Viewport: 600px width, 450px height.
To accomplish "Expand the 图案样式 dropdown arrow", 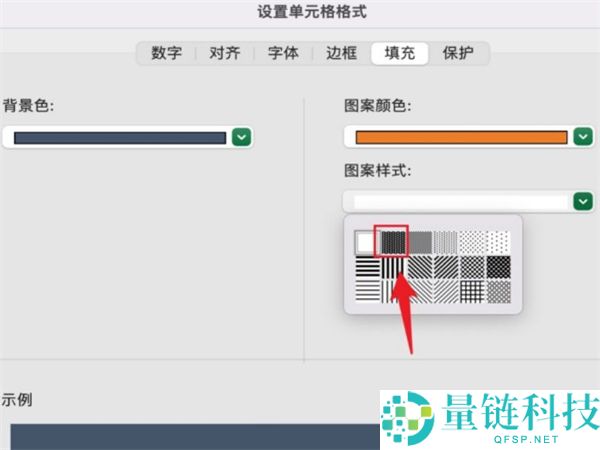I will [583, 201].
